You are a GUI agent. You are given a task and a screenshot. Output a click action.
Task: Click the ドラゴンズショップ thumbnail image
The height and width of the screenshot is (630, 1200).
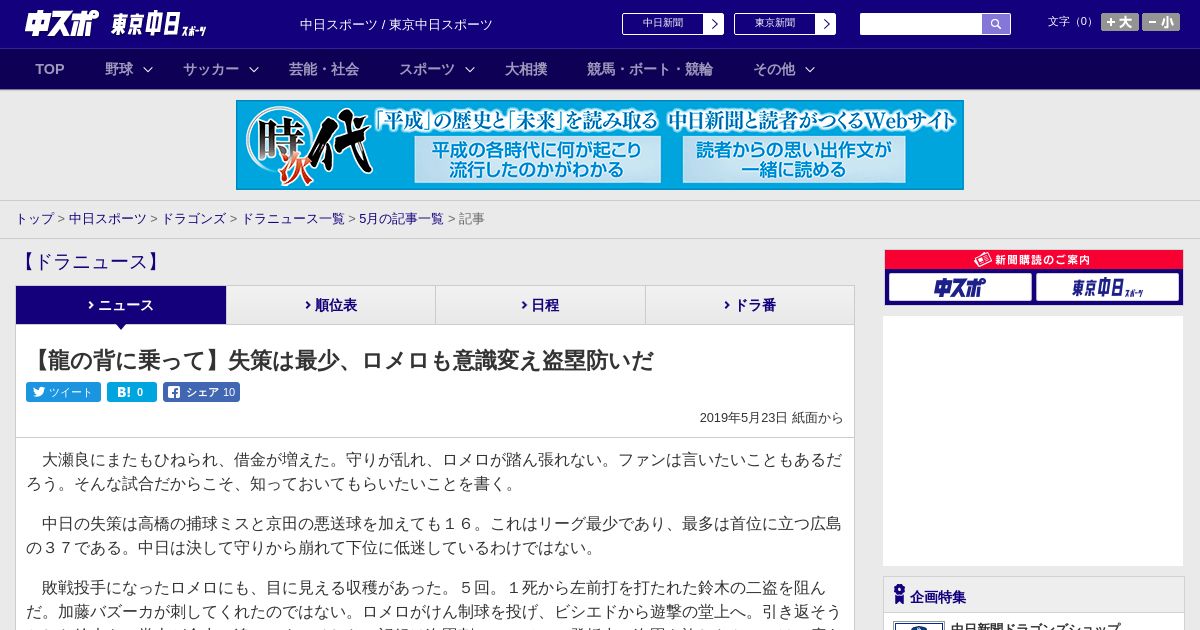pyautogui.click(x=918, y=625)
